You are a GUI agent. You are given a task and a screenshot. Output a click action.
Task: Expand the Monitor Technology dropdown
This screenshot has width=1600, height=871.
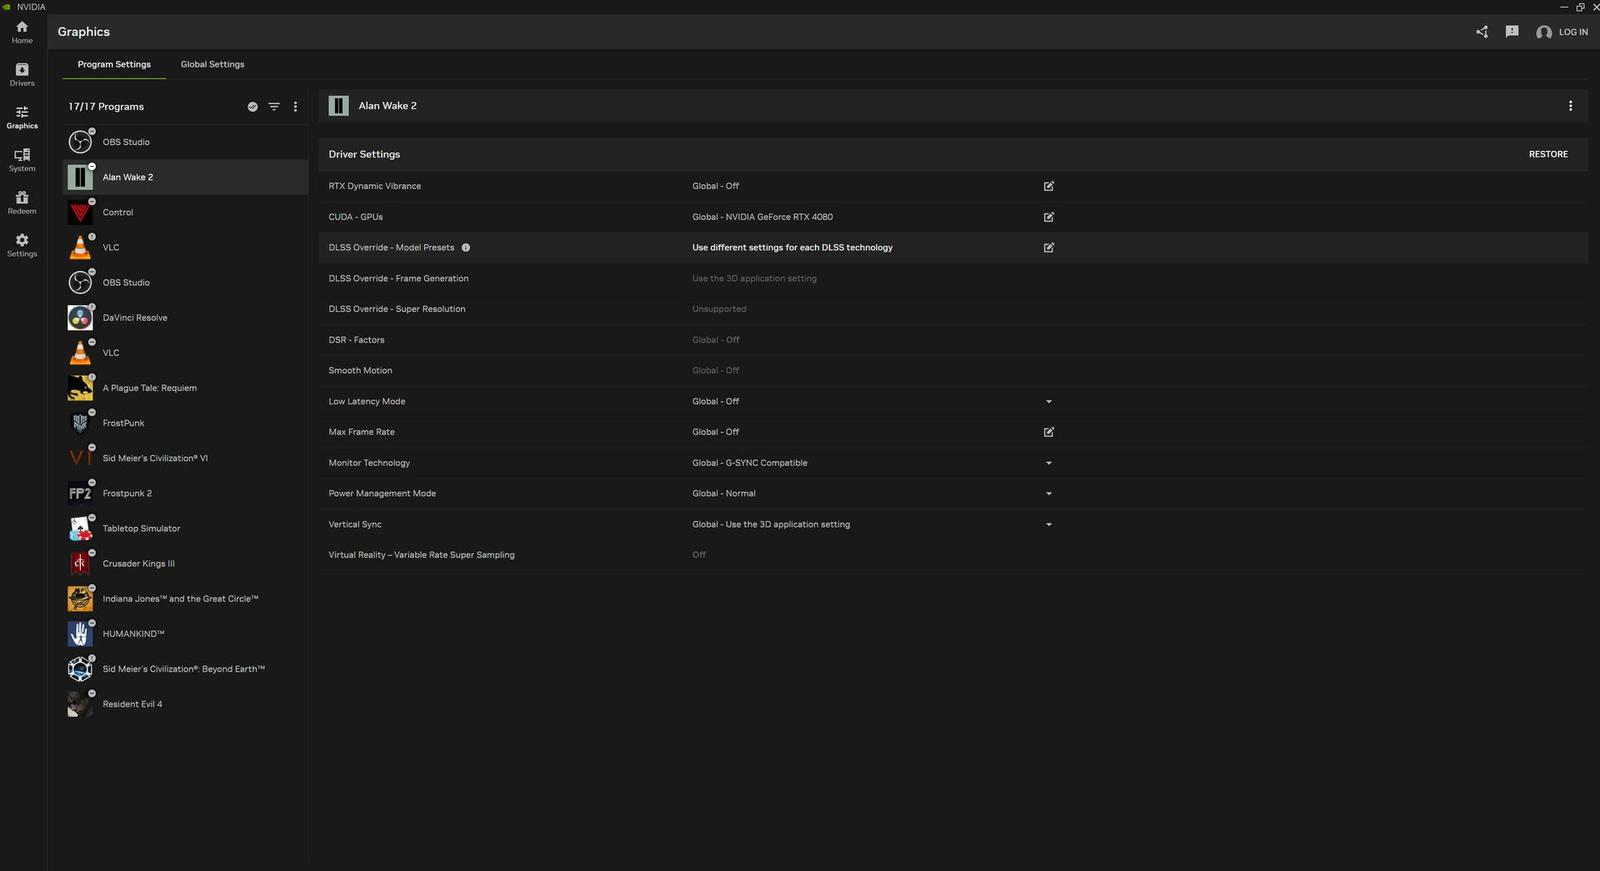pos(1049,463)
